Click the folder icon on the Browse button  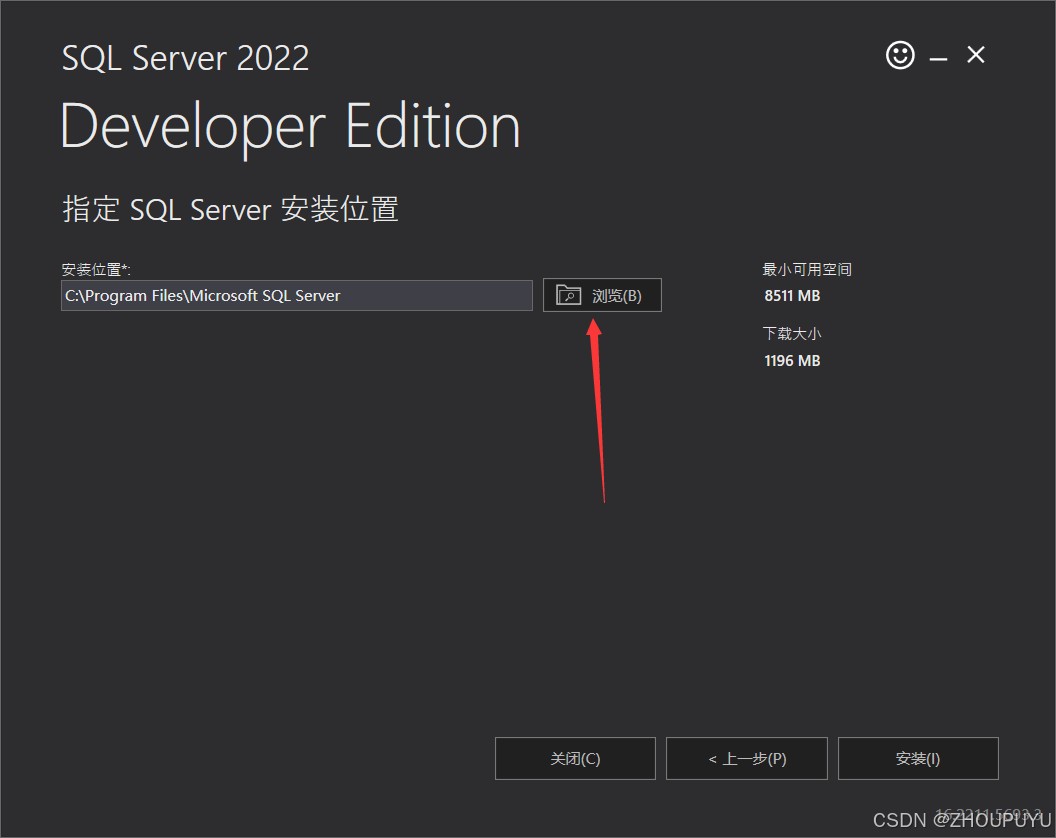tap(568, 295)
